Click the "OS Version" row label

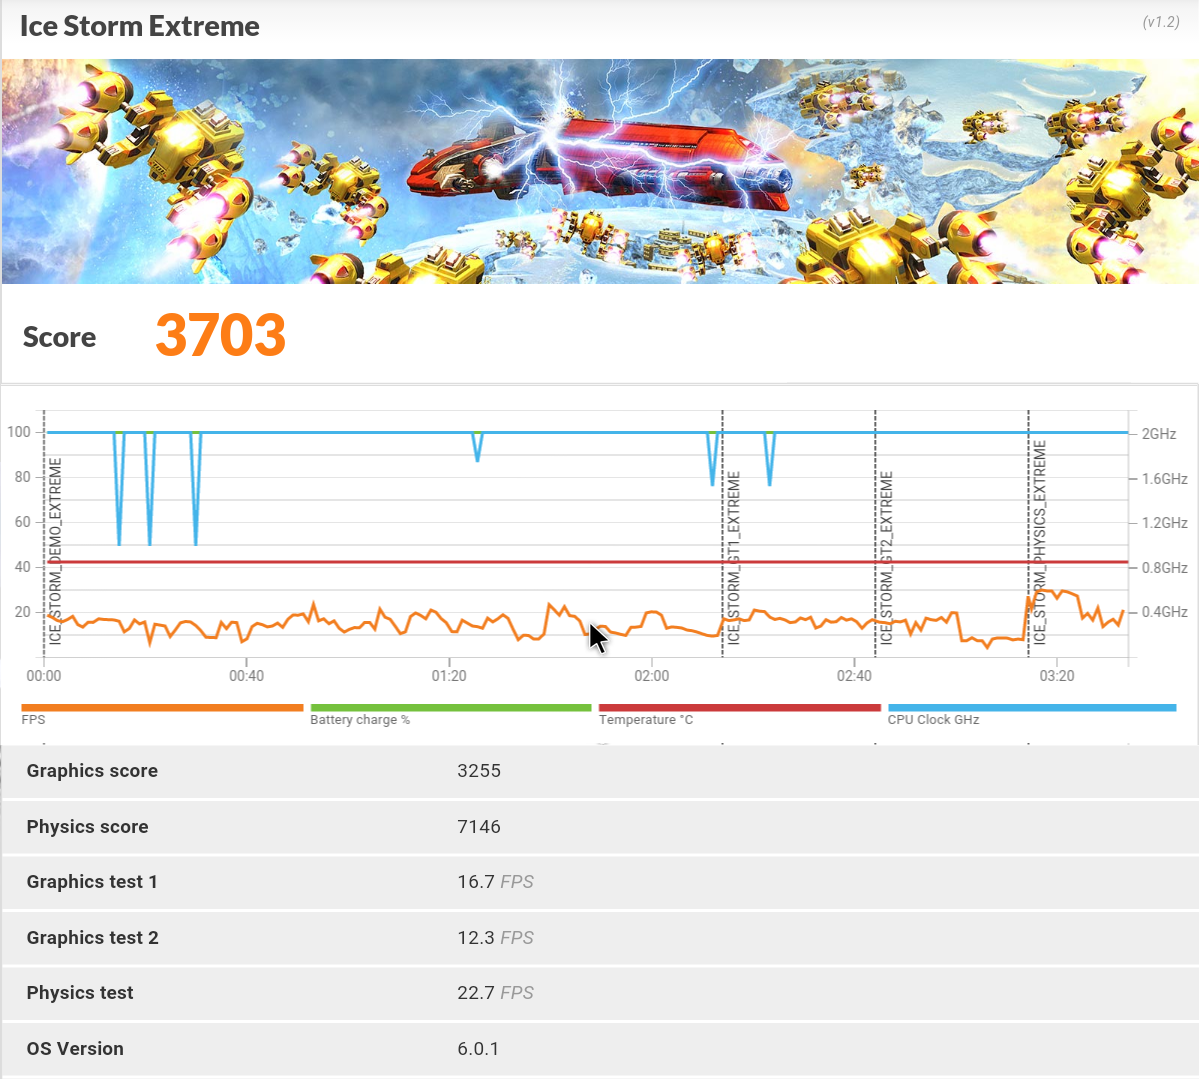pyautogui.click(x=75, y=1048)
